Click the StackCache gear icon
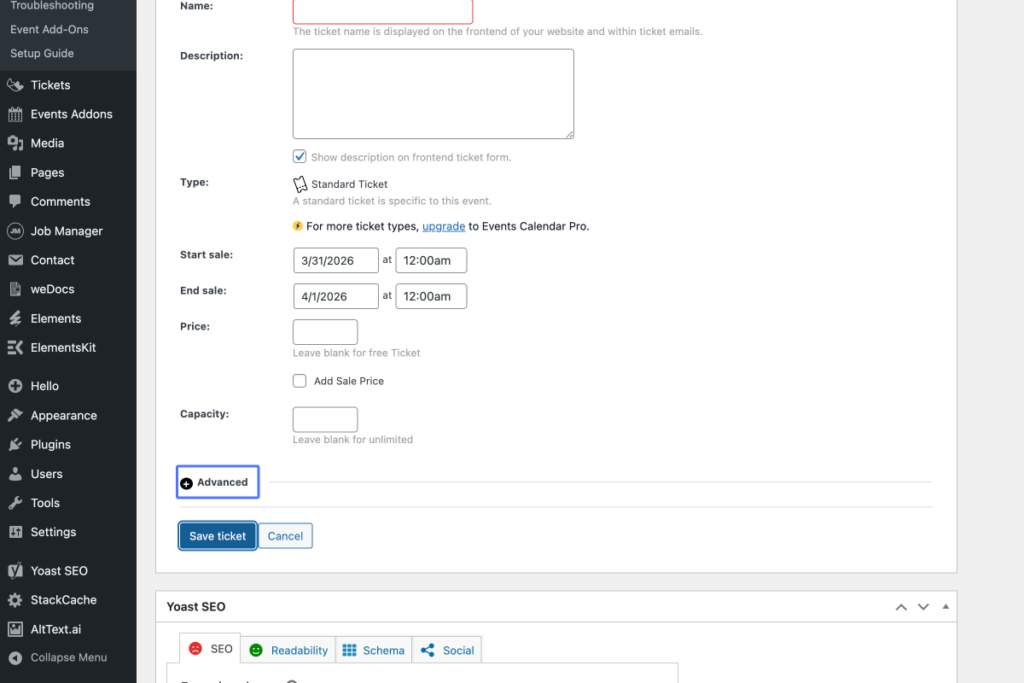Viewport: 1024px width, 683px height. coord(15,600)
